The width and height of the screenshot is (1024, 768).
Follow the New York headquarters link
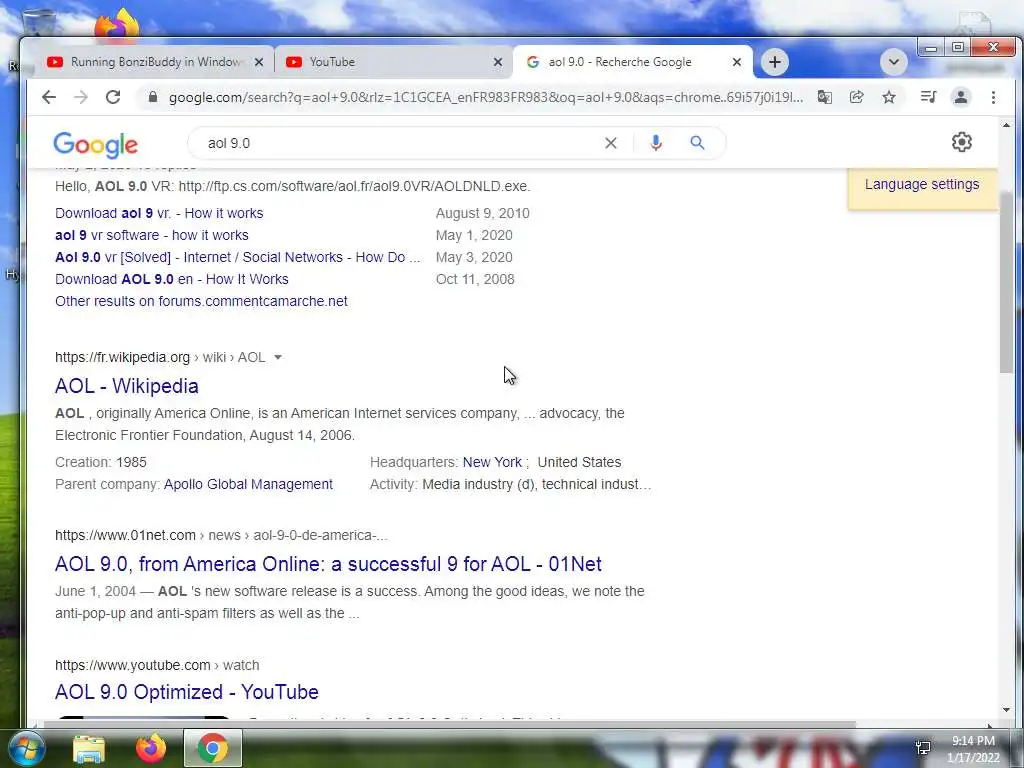point(492,462)
